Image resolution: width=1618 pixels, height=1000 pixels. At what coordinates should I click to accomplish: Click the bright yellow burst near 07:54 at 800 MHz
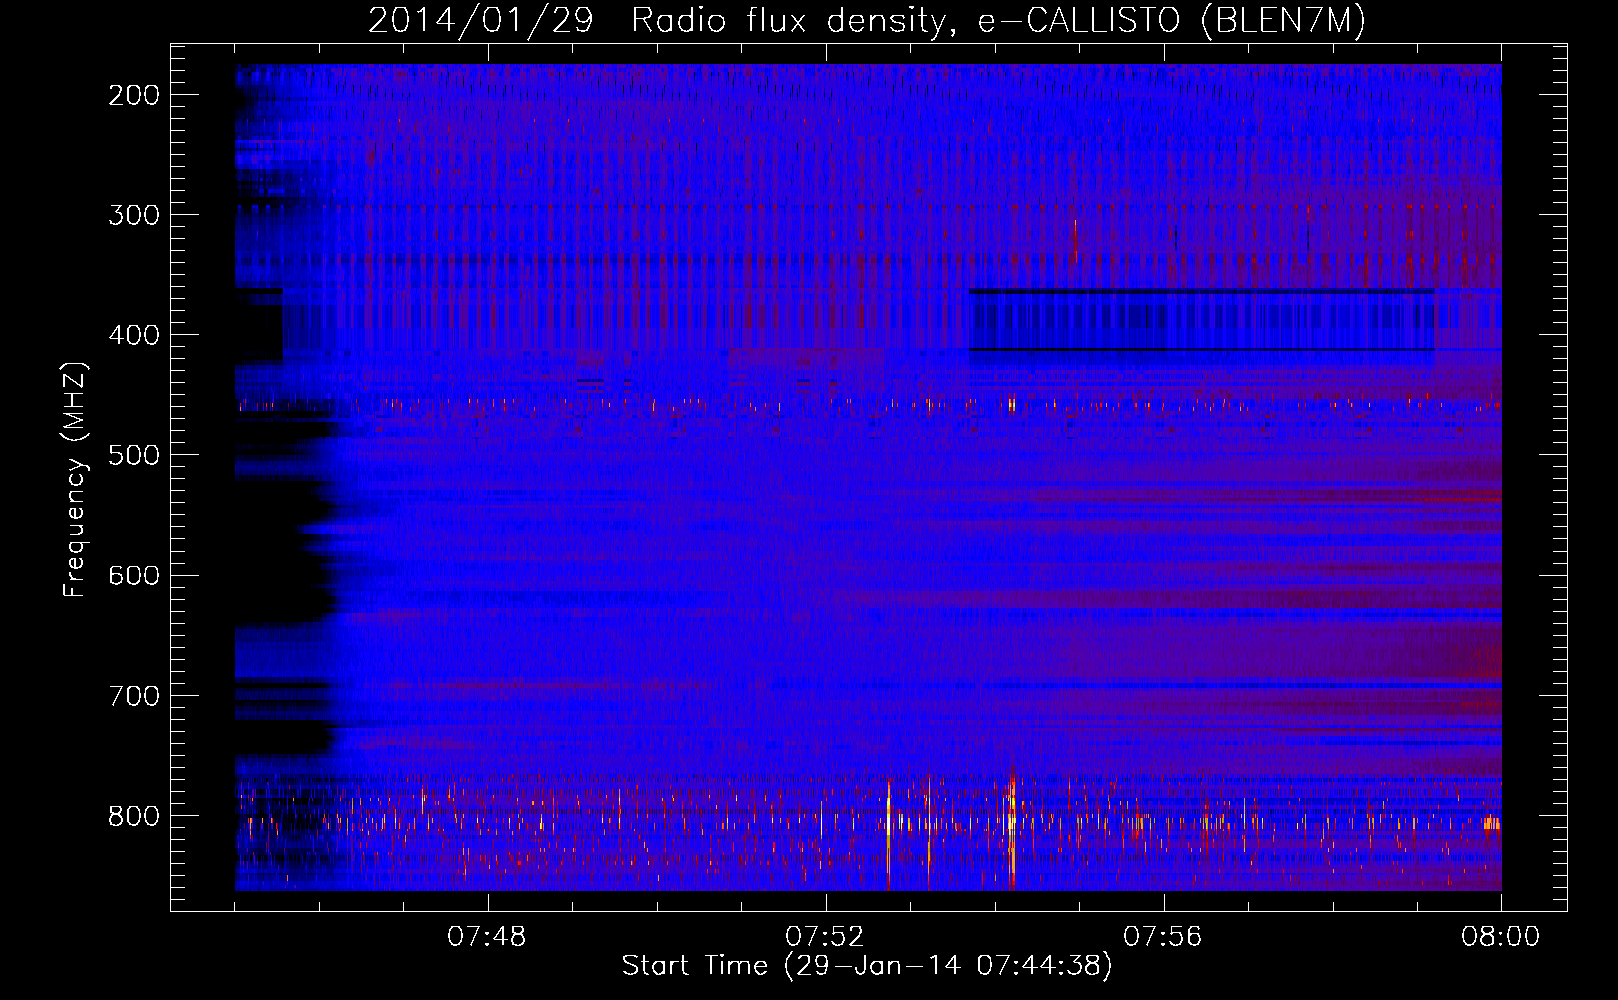[1012, 828]
